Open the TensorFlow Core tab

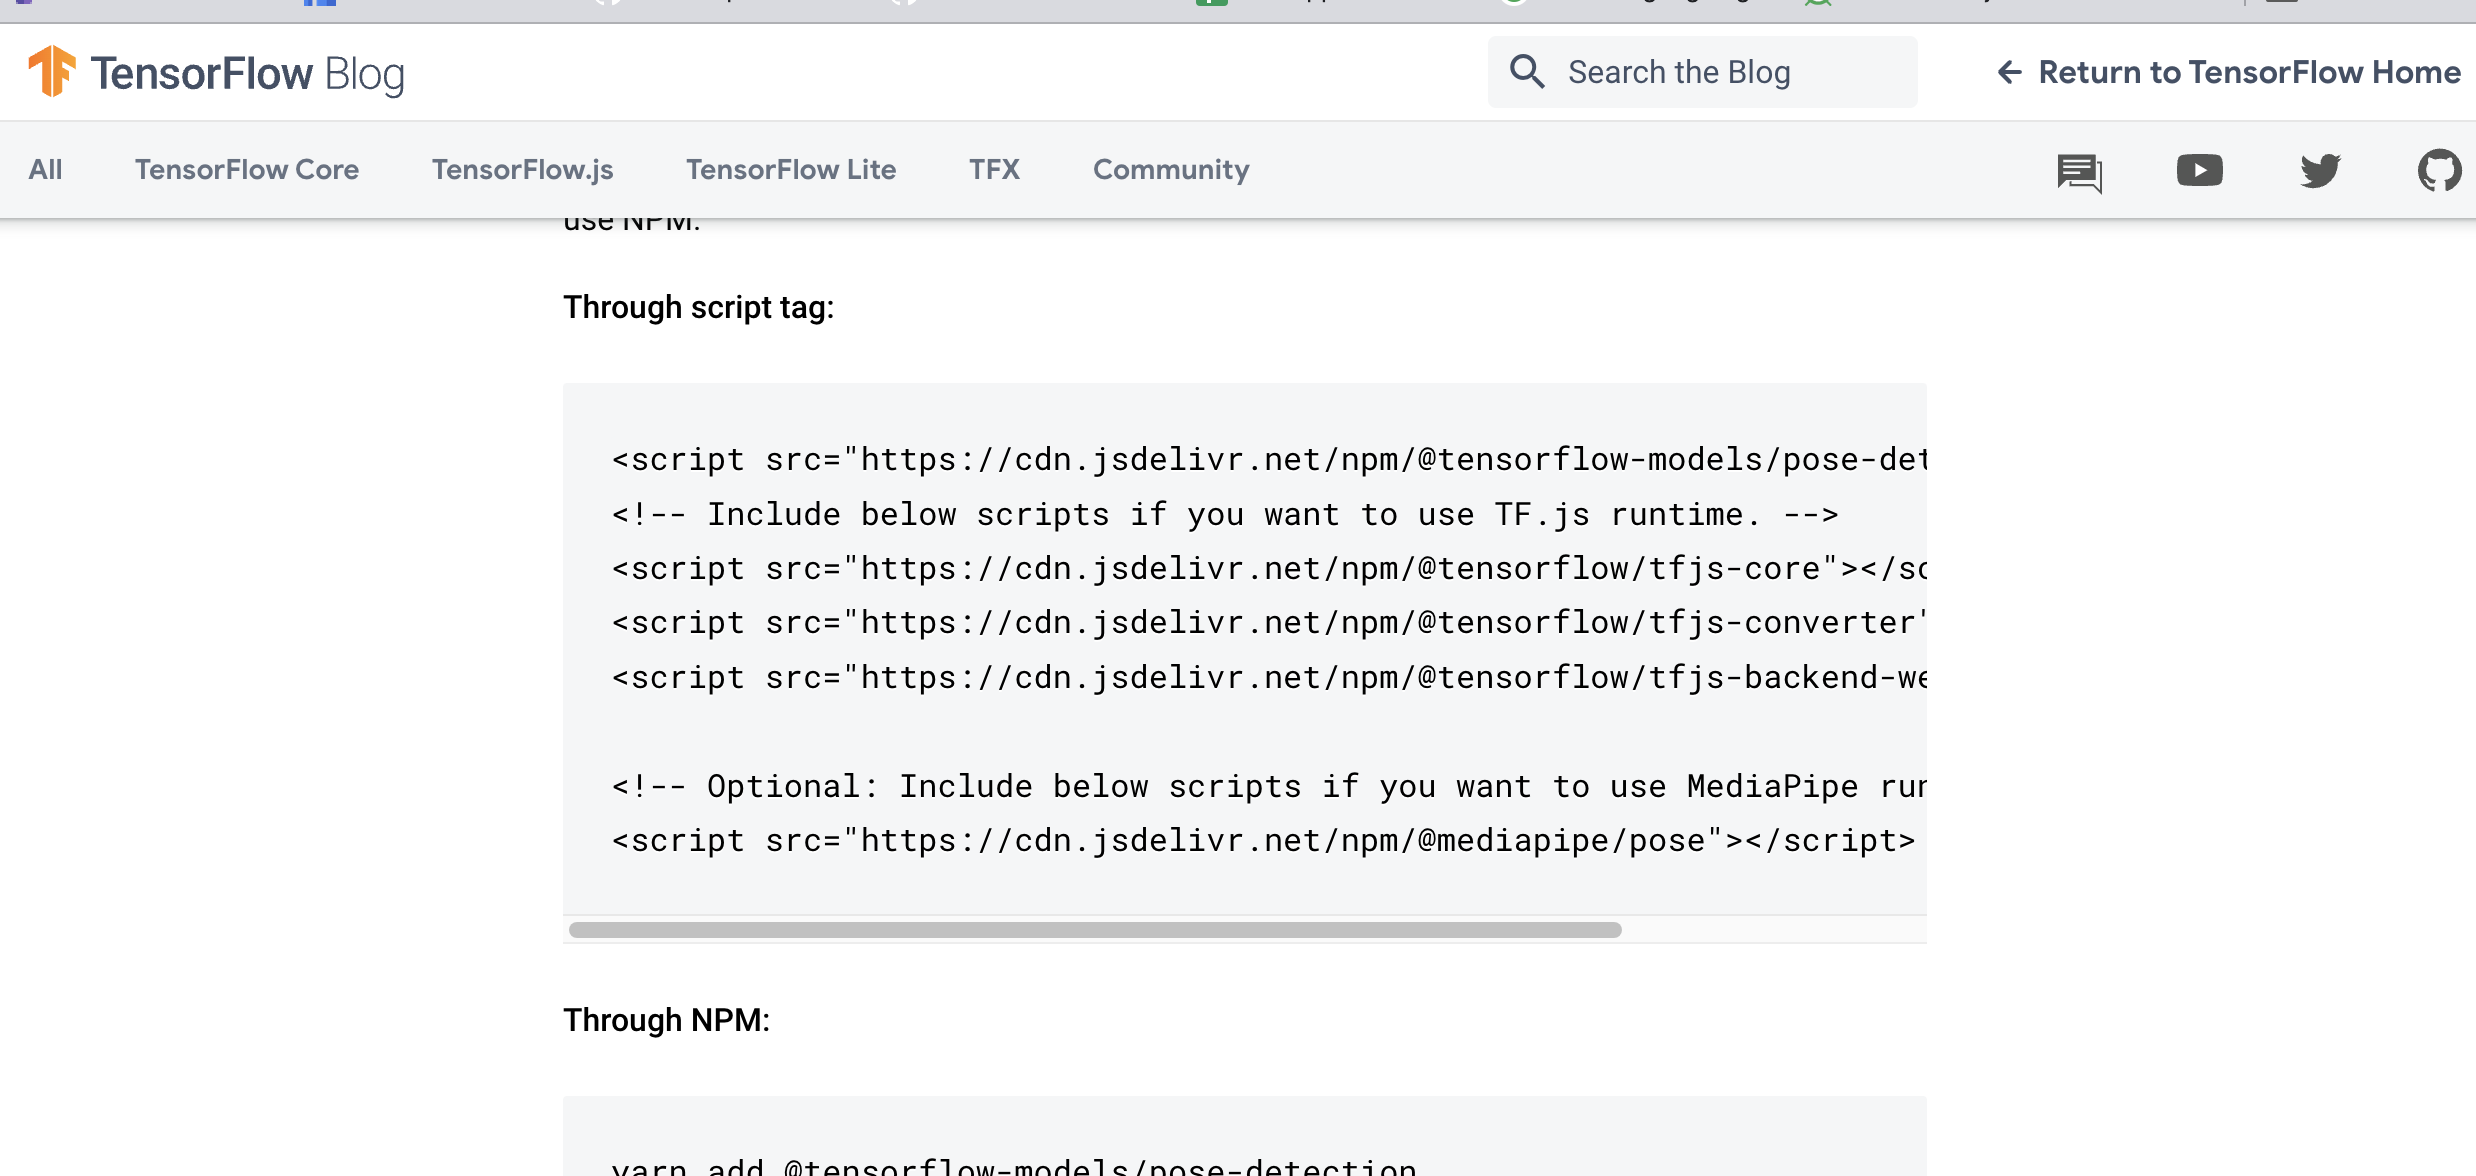246,170
